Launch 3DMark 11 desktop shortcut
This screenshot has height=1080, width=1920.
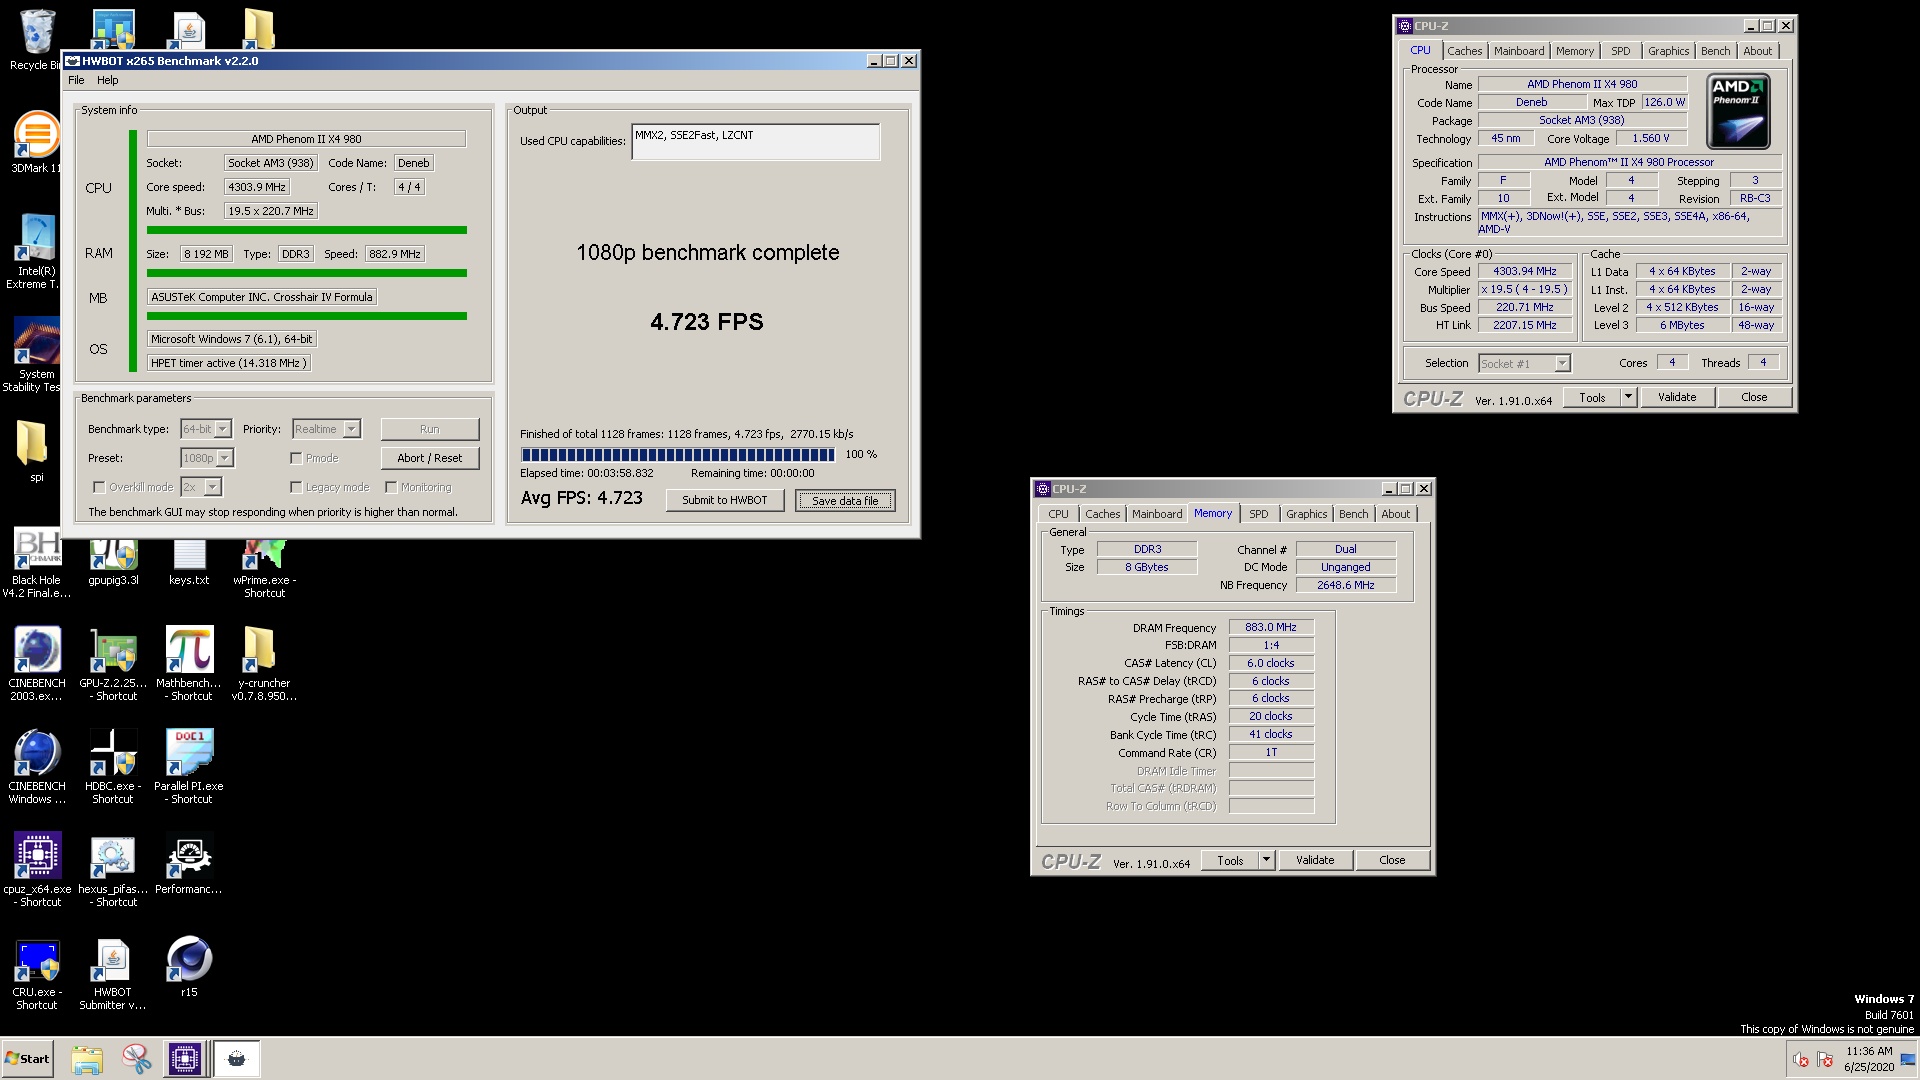pos(36,141)
